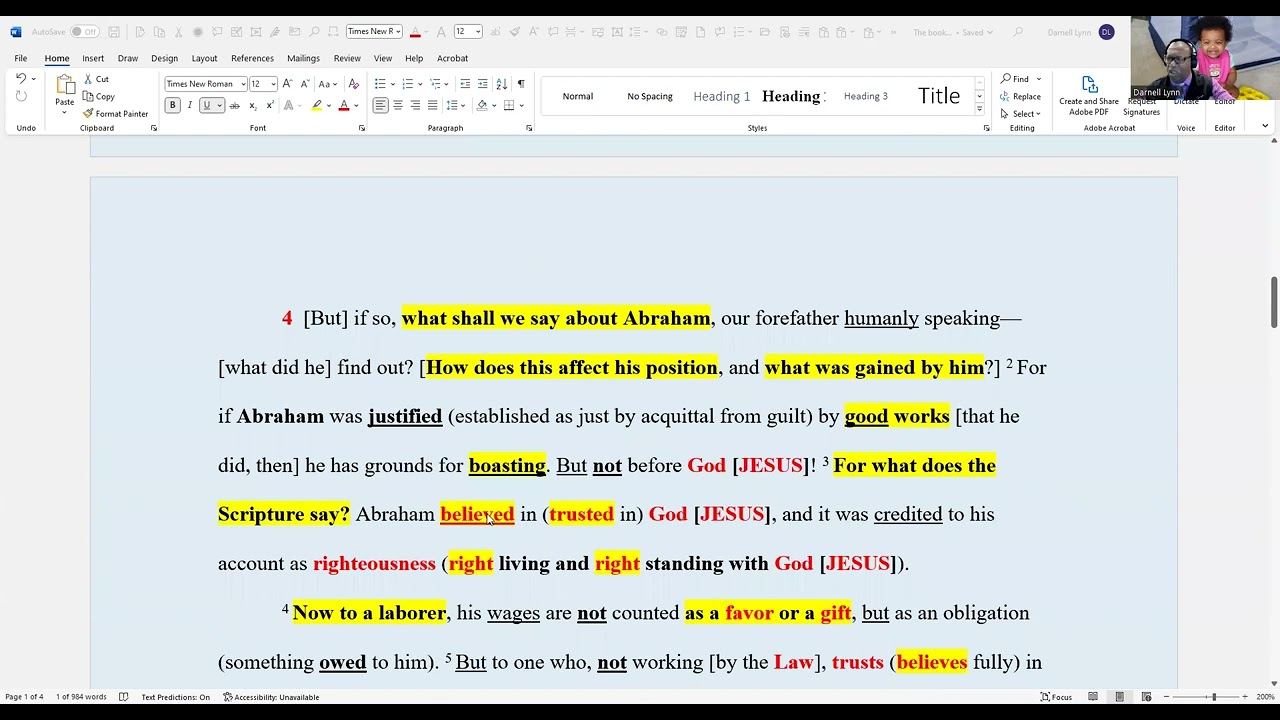Click the Redo icon below Undo

coord(20,96)
